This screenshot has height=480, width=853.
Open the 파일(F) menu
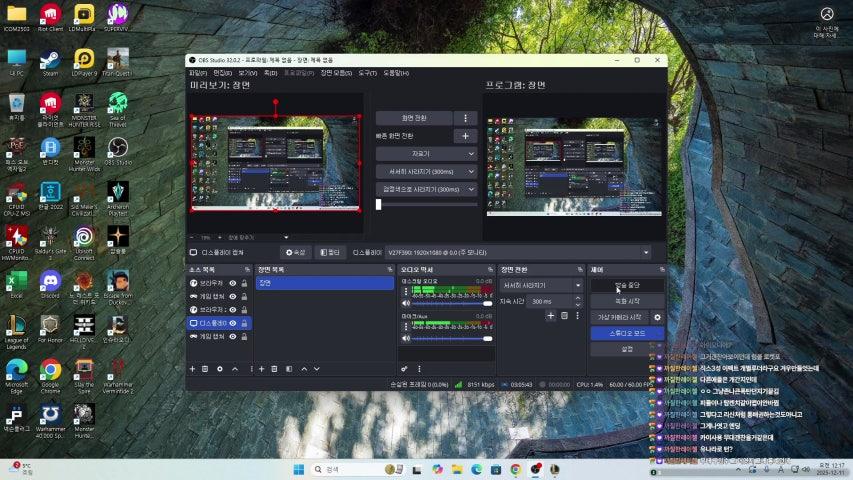197,73
